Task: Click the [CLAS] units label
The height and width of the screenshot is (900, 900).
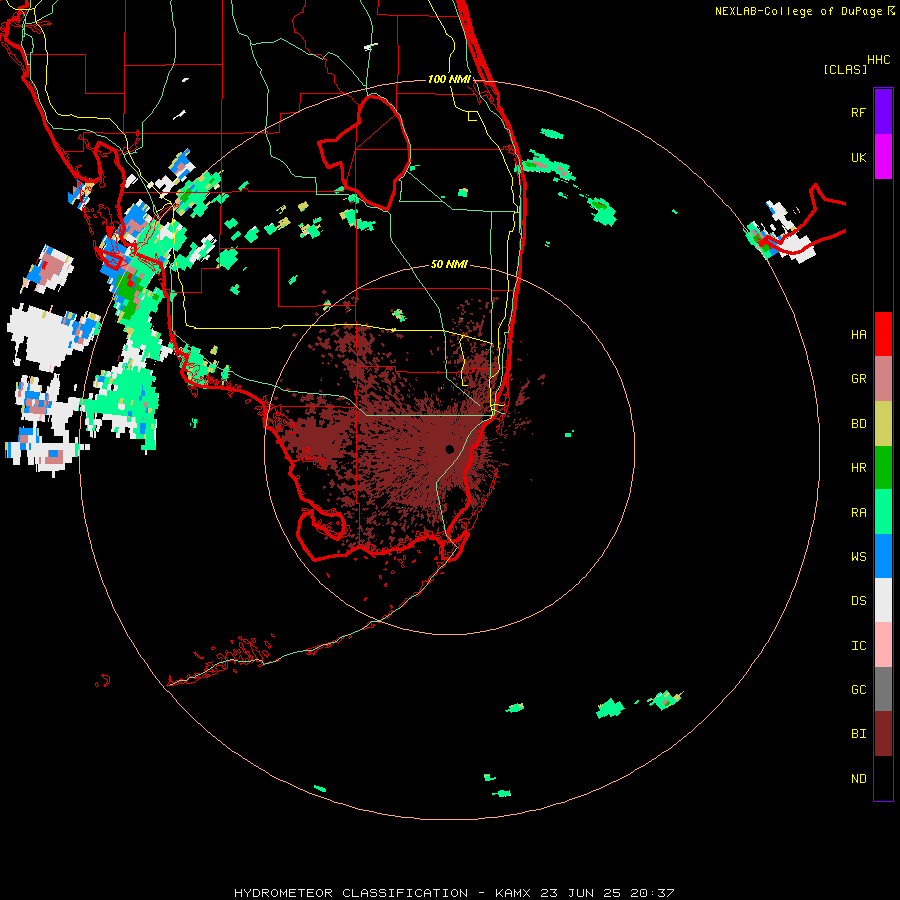Action: 845,69
